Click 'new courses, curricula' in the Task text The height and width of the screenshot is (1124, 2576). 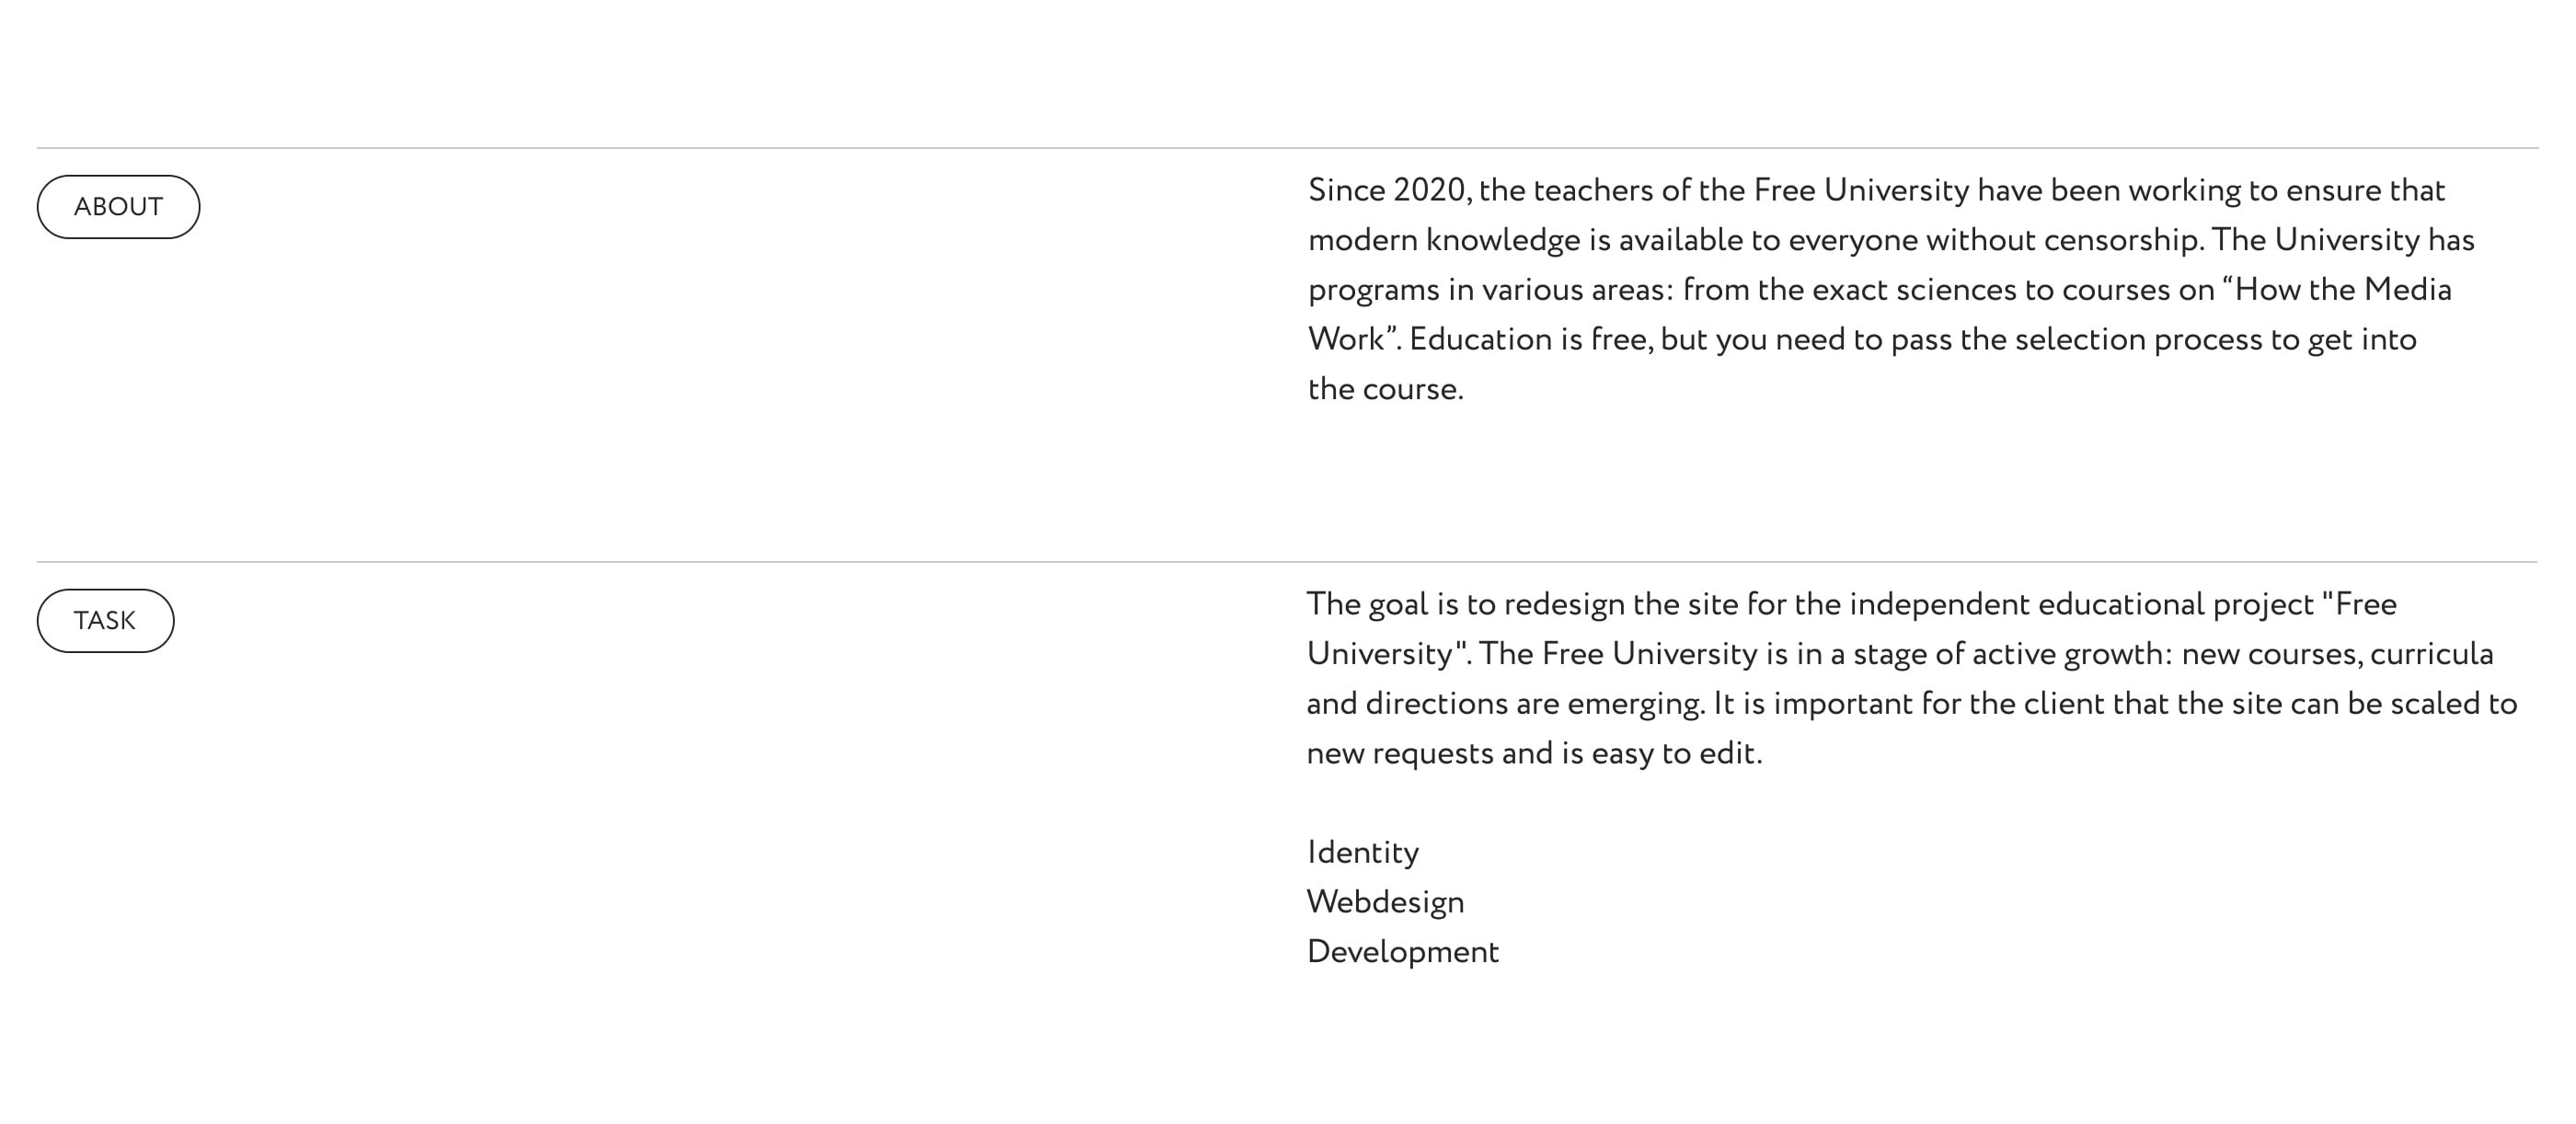[2338, 654]
